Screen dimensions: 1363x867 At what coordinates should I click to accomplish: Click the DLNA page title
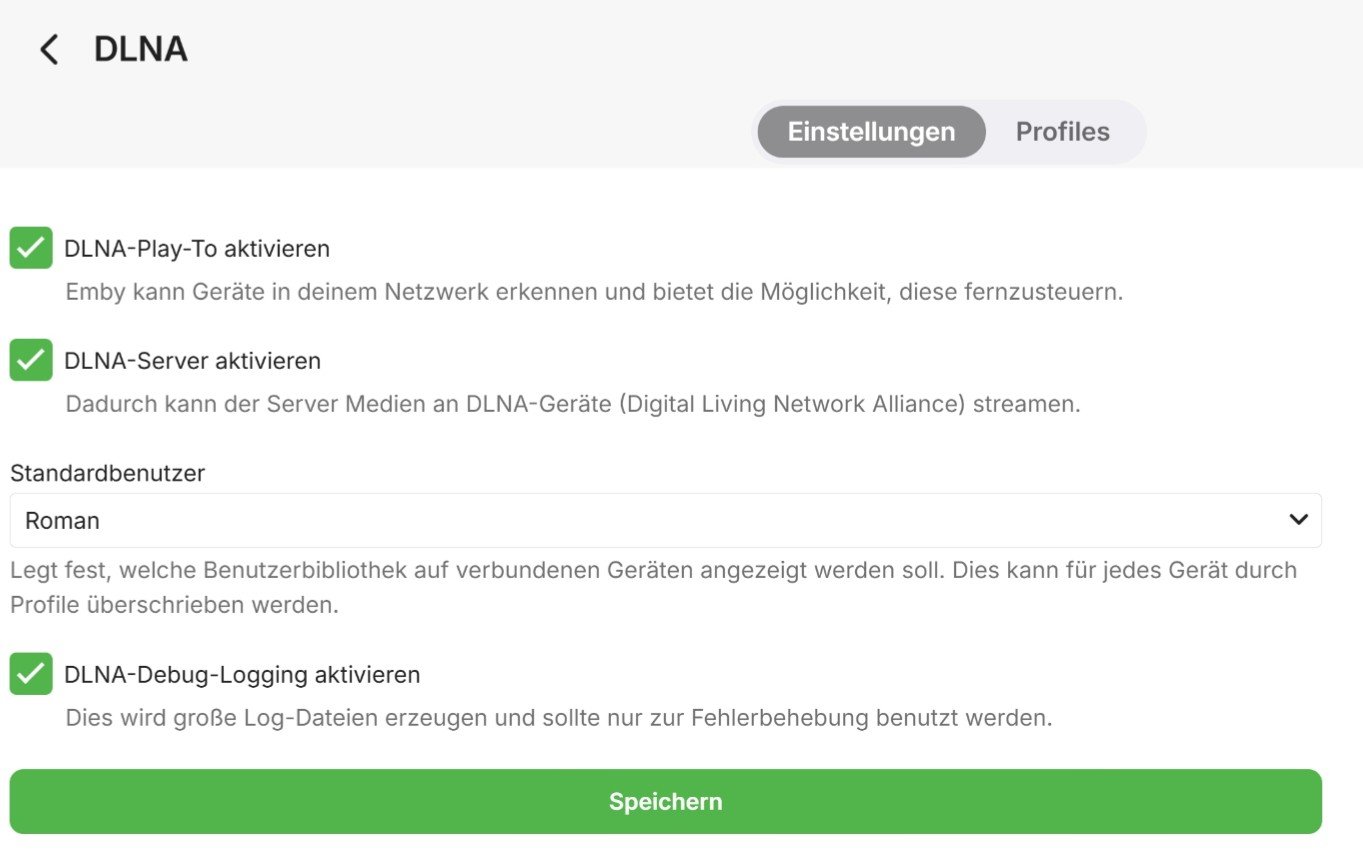pos(141,49)
